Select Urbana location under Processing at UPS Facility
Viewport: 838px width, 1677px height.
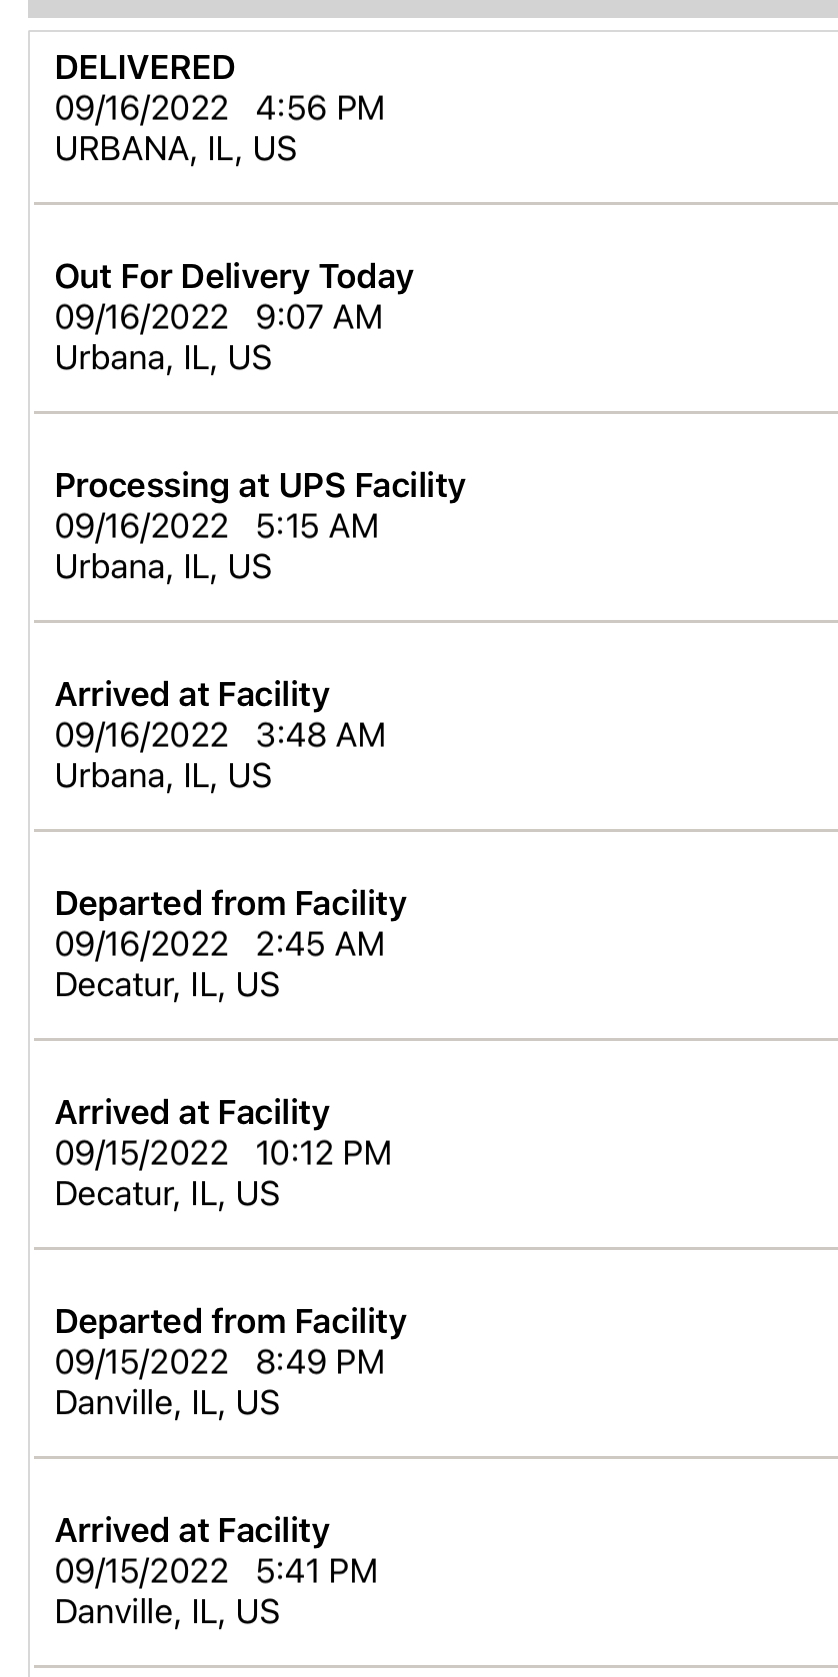[x=163, y=567]
